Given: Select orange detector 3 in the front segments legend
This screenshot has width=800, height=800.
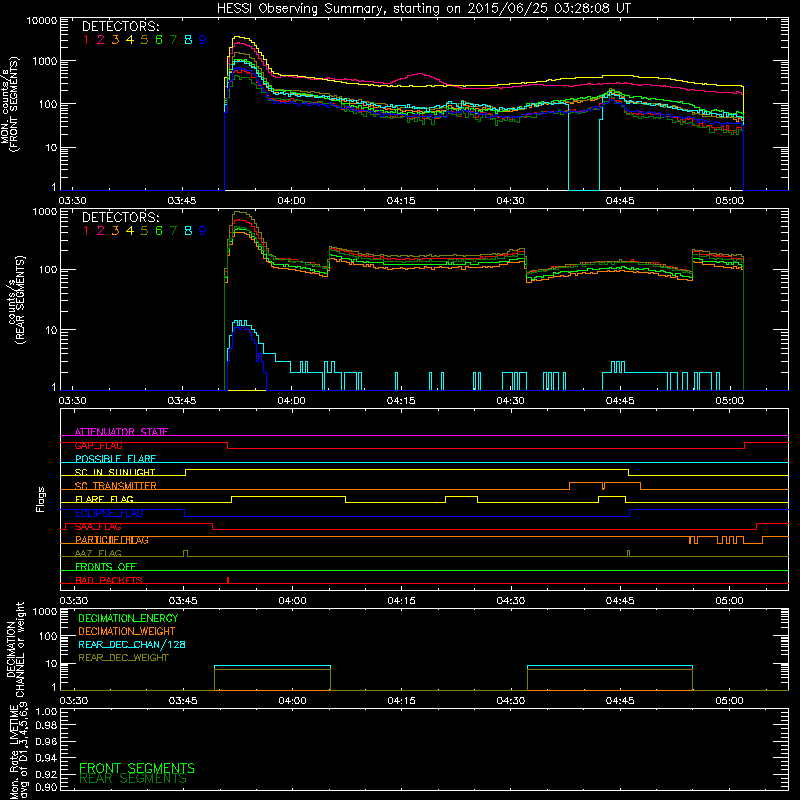Looking at the screenshot, I should [115, 39].
